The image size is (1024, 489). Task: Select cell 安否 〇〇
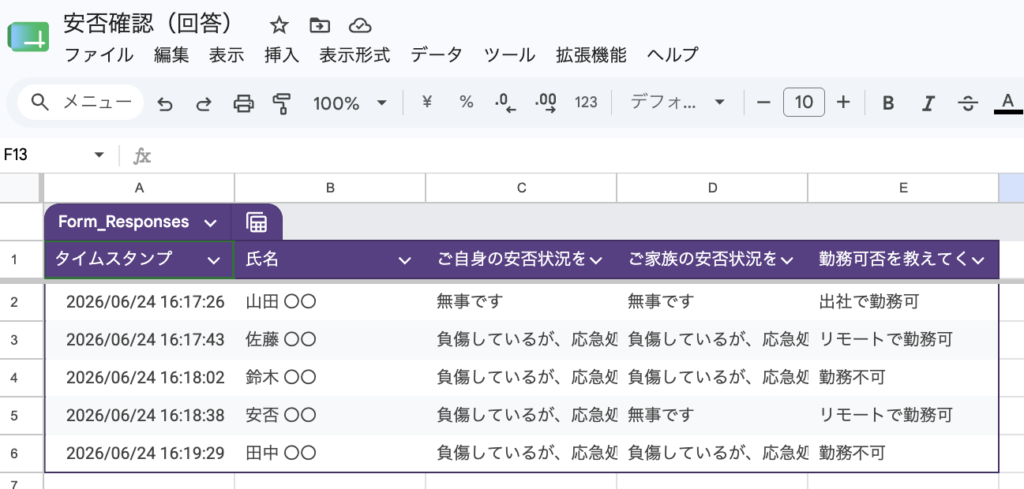[x=330, y=415]
